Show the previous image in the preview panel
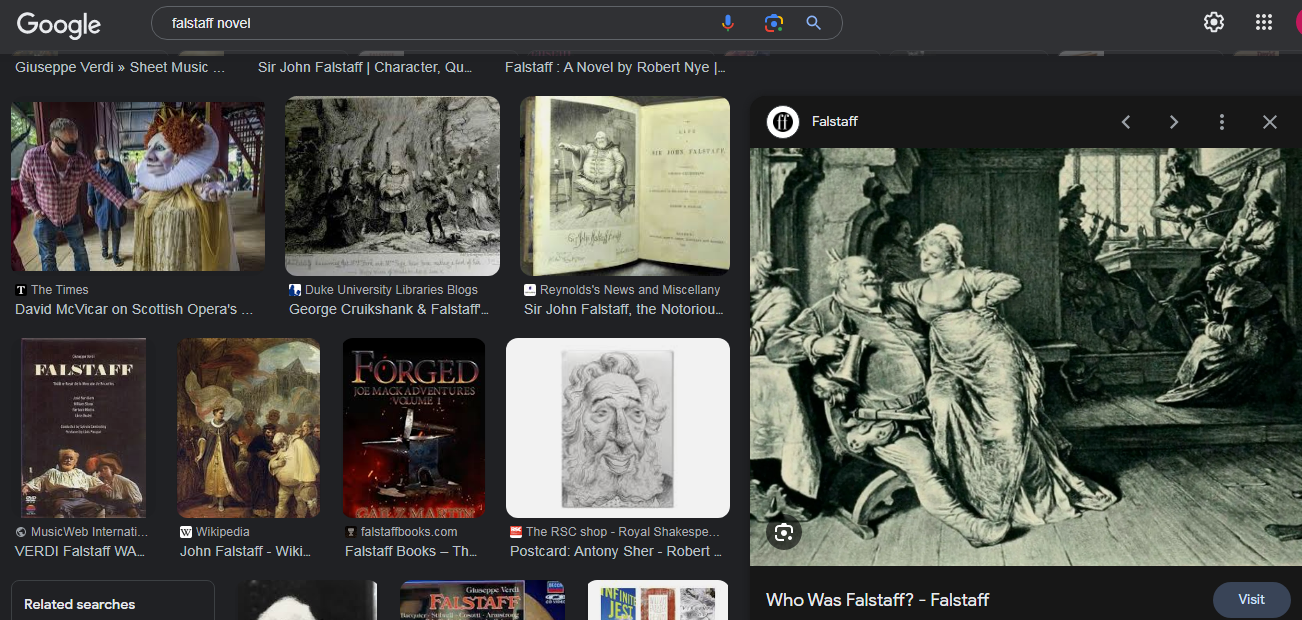The height and width of the screenshot is (620, 1302). pos(1126,122)
